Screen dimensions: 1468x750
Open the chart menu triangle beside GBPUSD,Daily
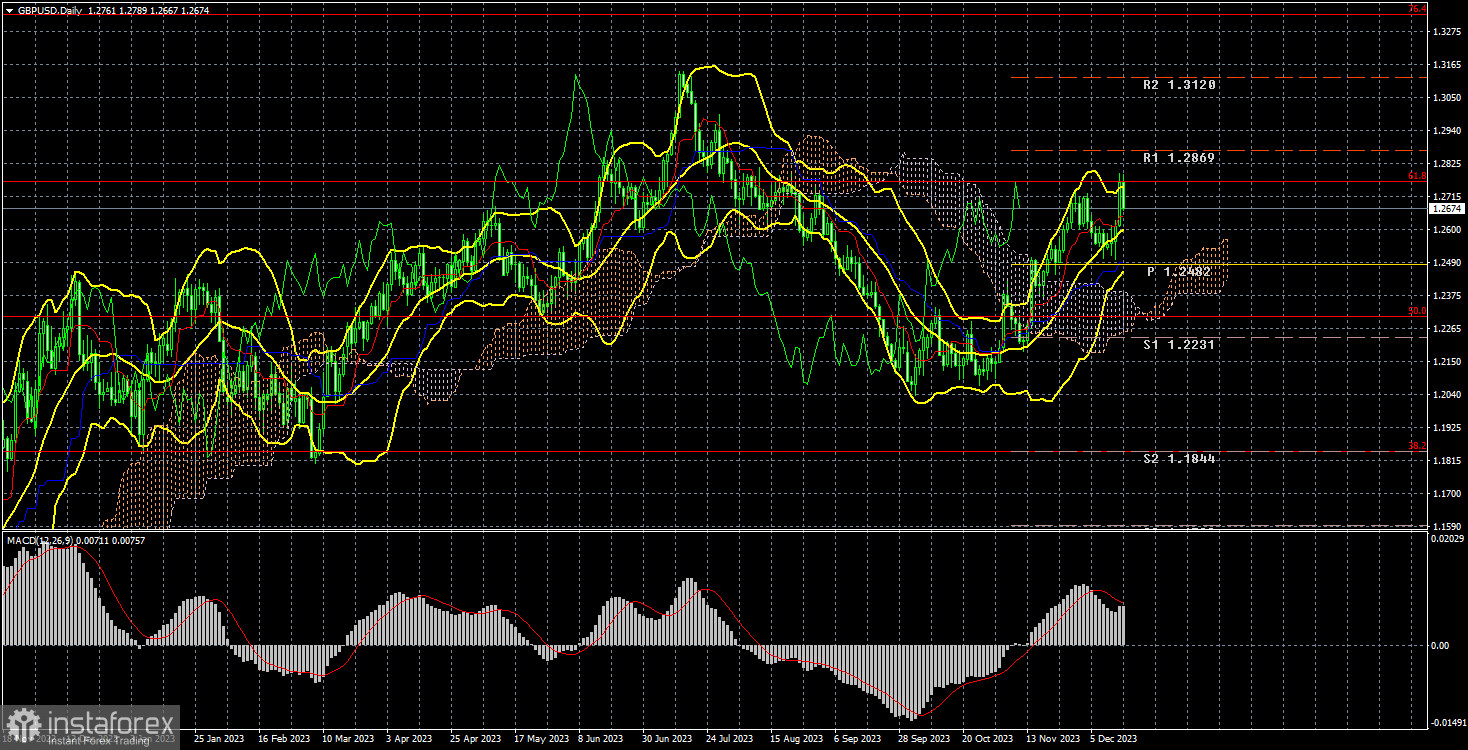pyautogui.click(x=9, y=9)
